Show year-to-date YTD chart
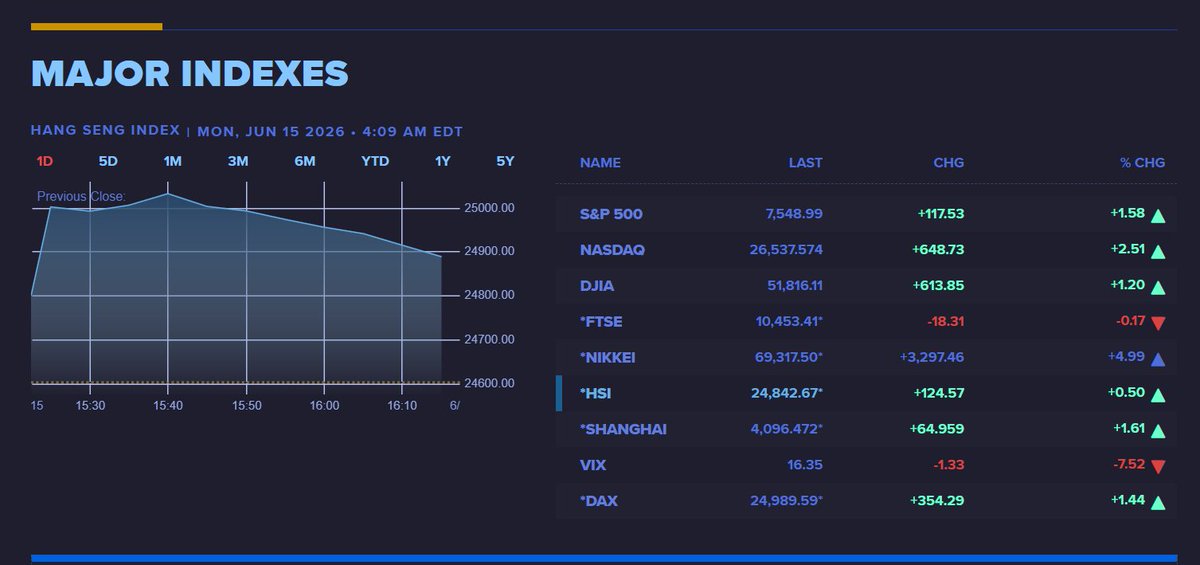This screenshot has width=1200, height=565. (375, 162)
